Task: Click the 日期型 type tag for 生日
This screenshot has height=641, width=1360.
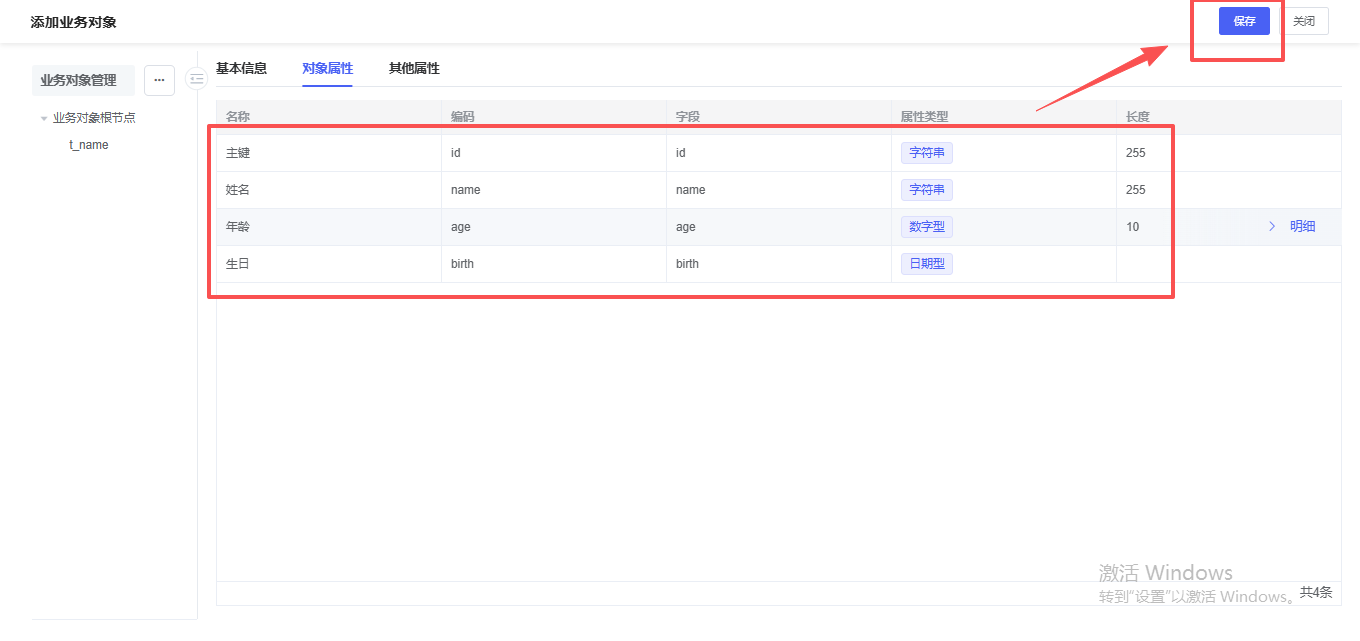Action: click(x=926, y=264)
